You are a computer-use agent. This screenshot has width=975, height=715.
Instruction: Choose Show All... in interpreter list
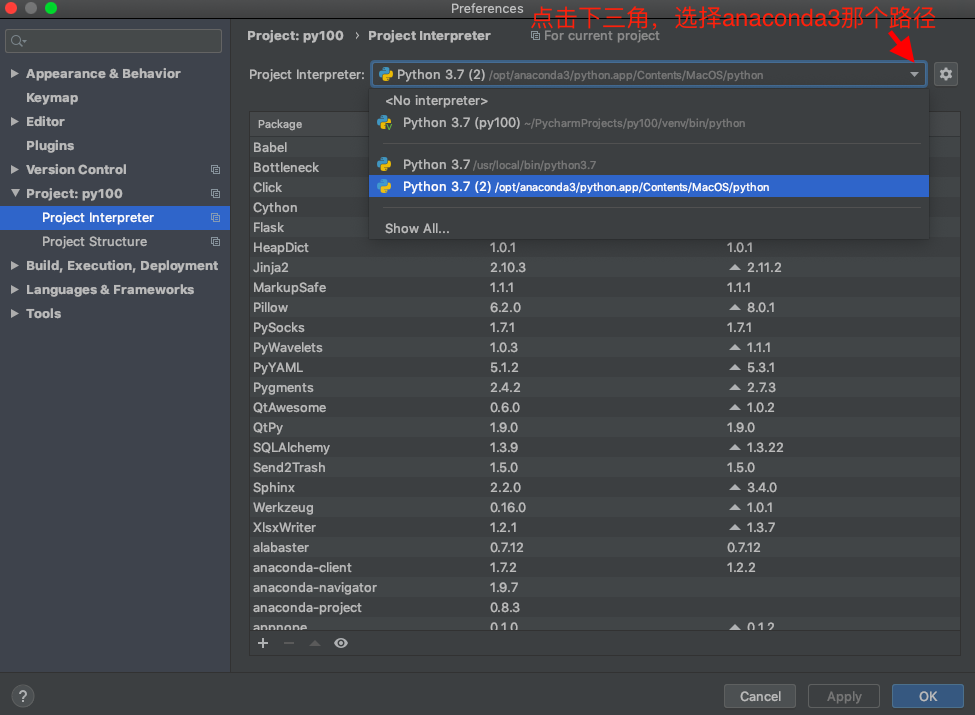click(x=649, y=229)
